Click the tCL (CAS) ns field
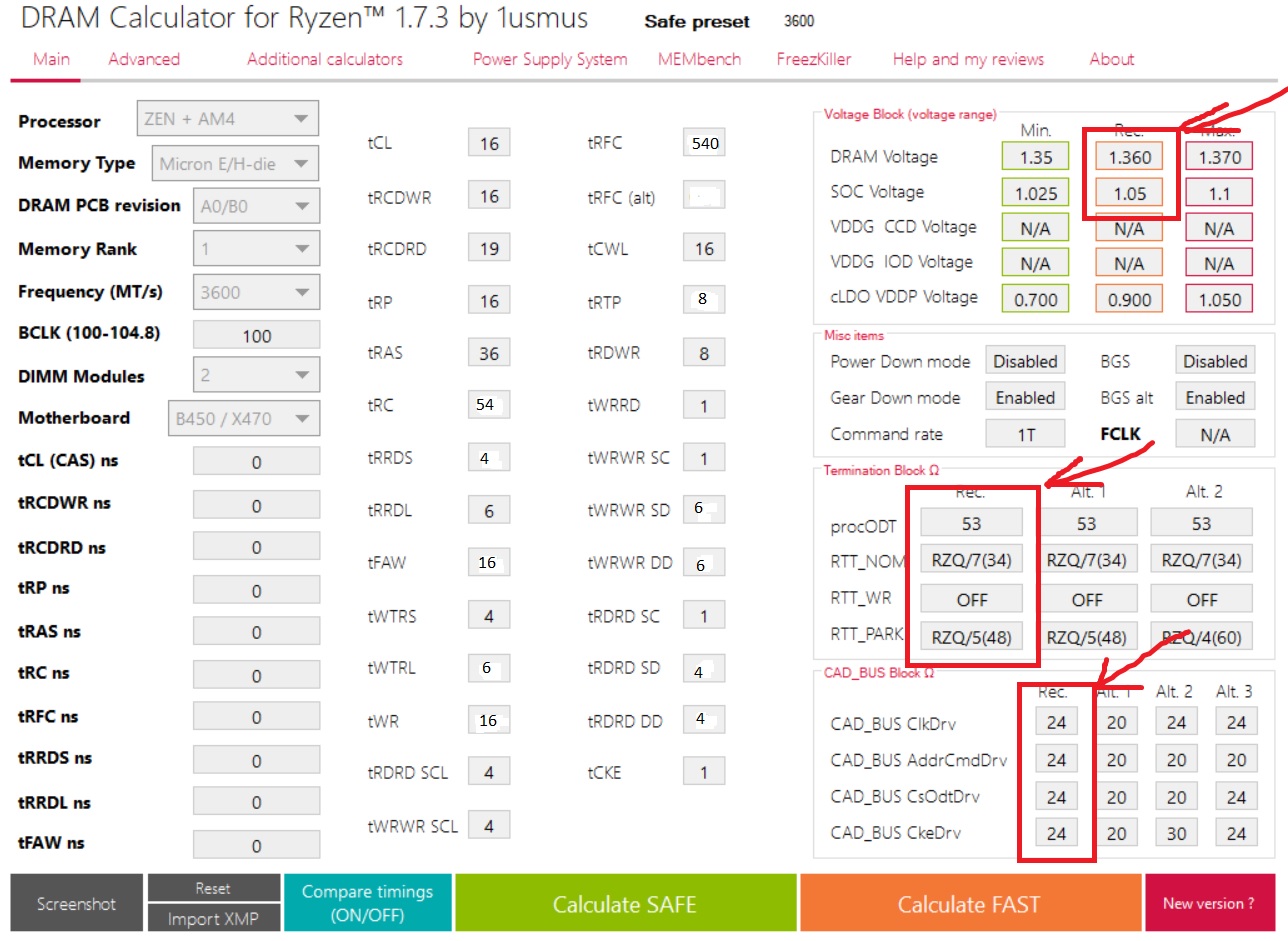Viewport: 1288px width, 941px height. pos(256,462)
